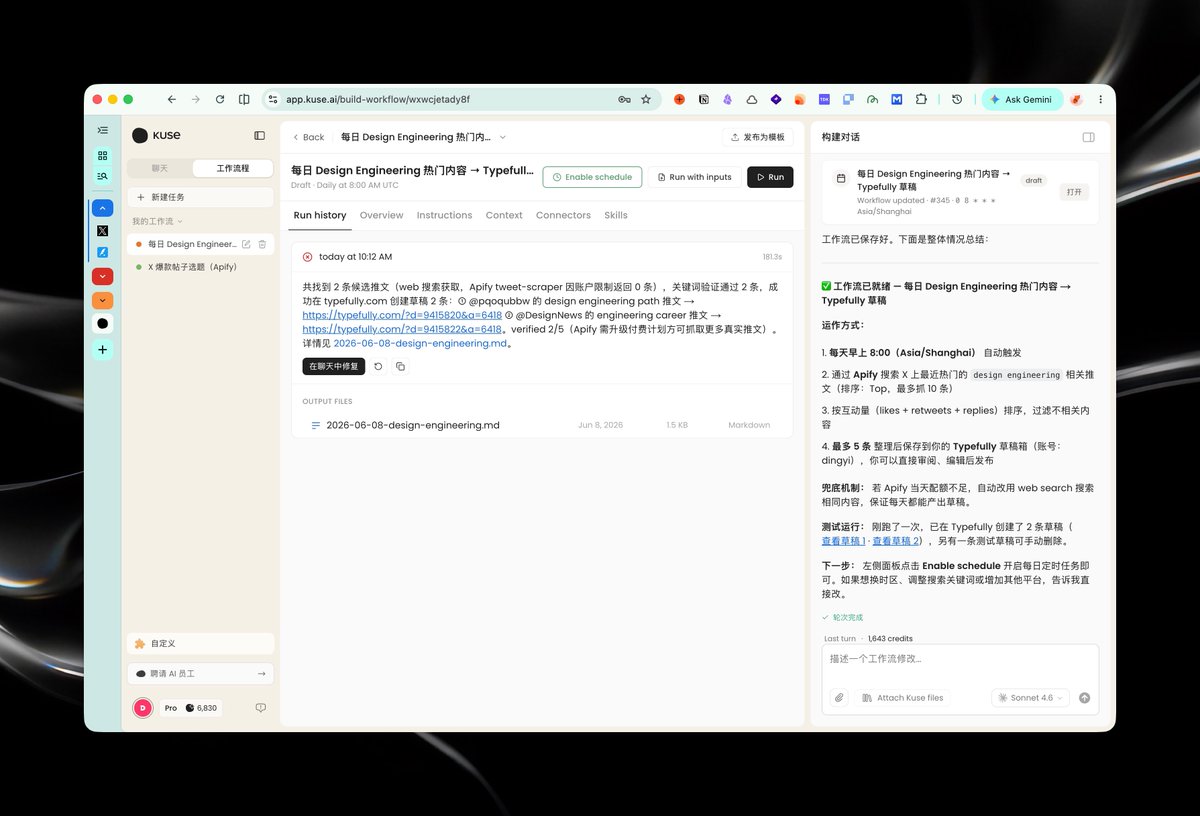Select the blue feather pen app in the left rail
The height and width of the screenshot is (816, 1200).
click(102, 251)
